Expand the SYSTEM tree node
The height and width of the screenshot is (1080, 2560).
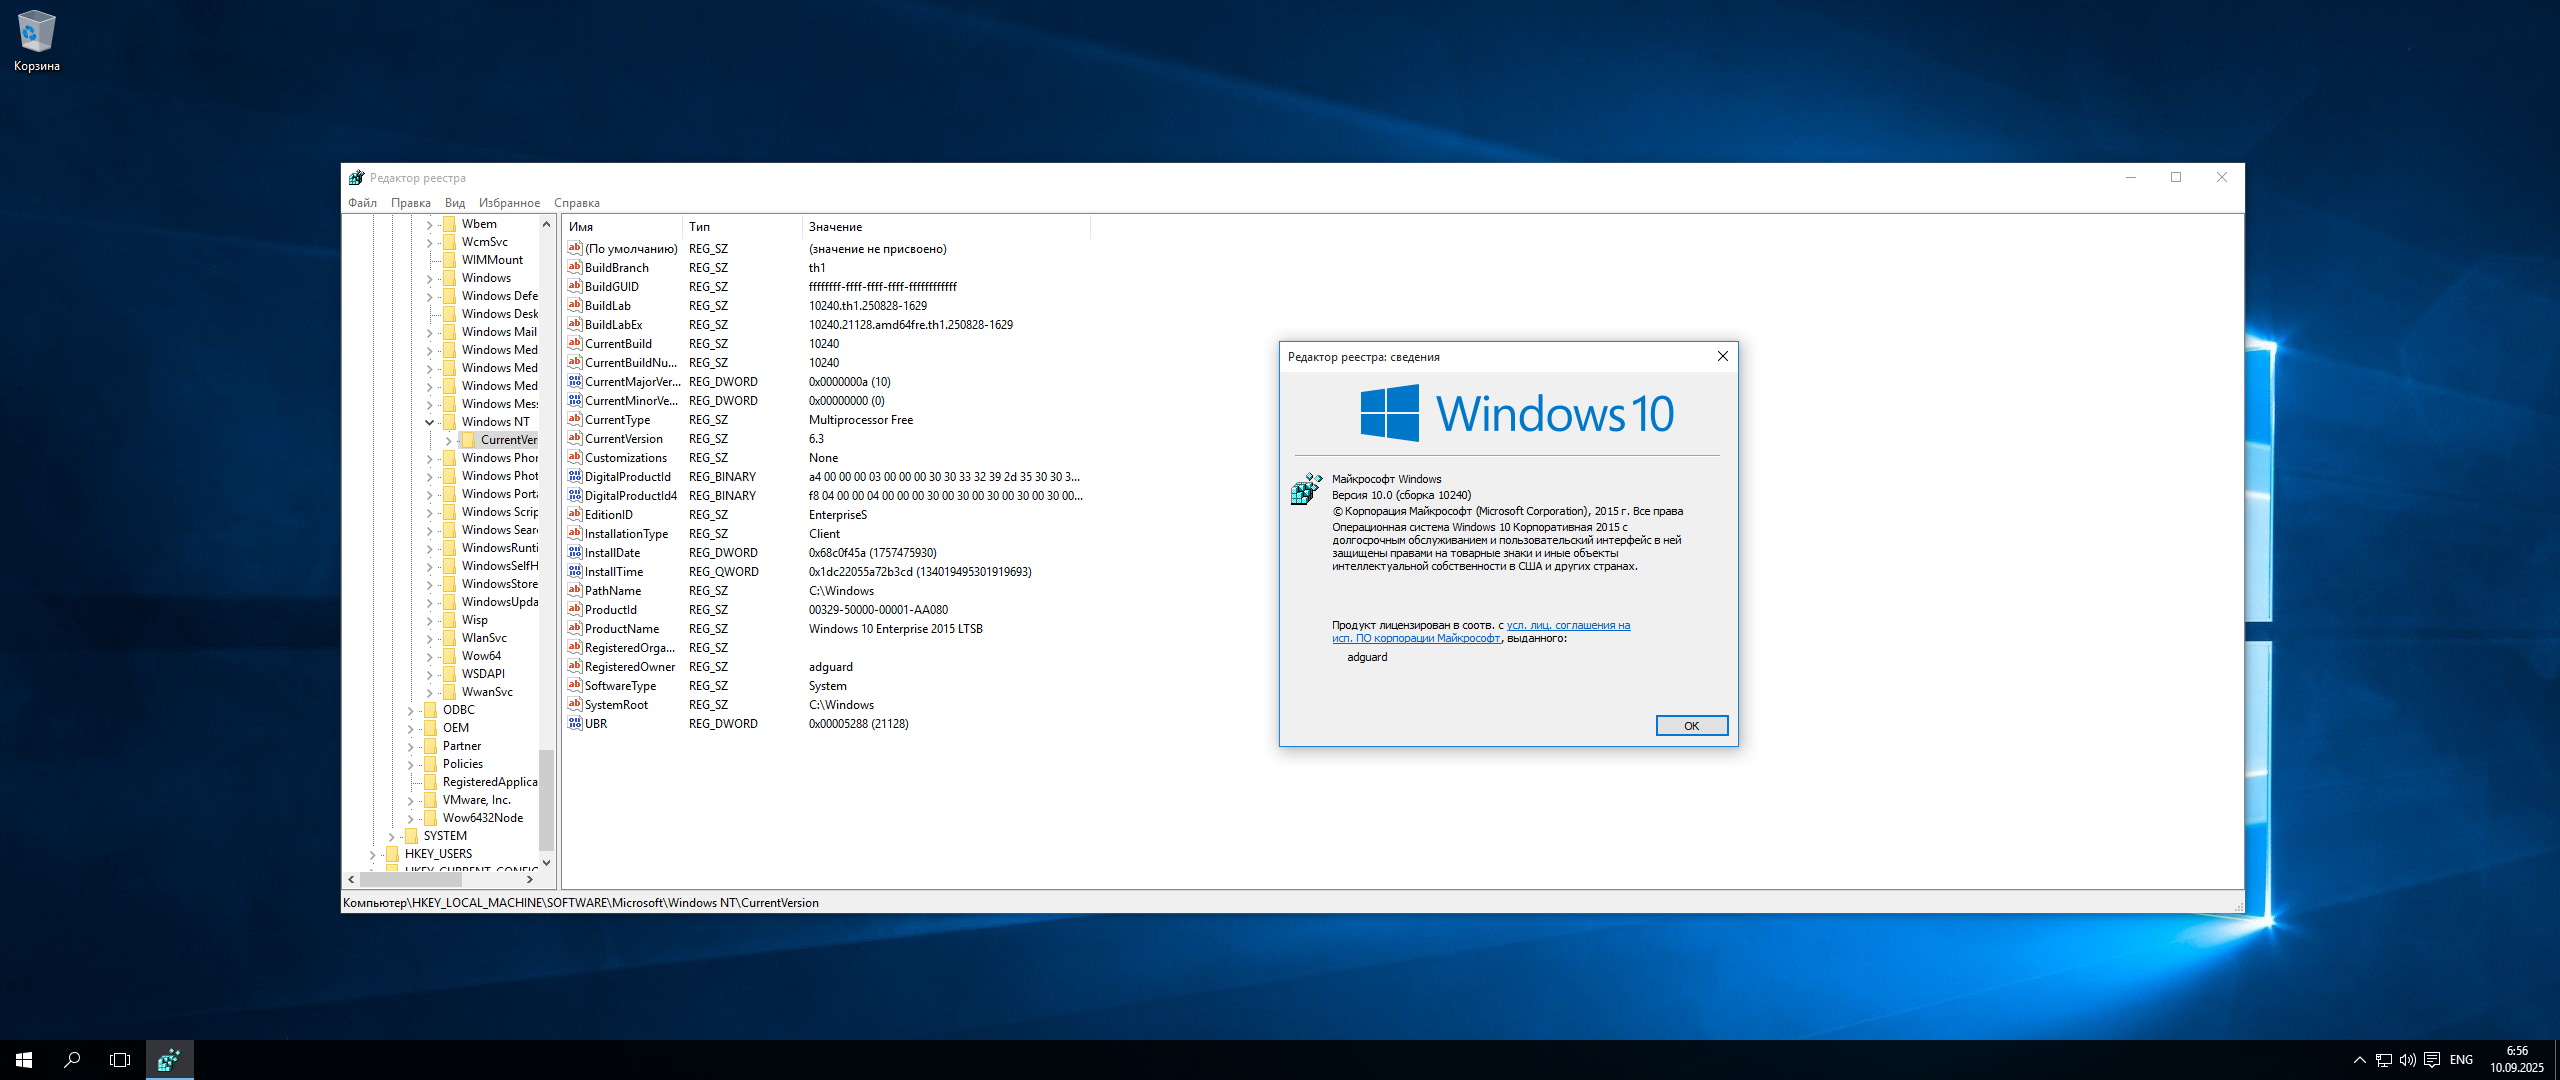point(391,836)
